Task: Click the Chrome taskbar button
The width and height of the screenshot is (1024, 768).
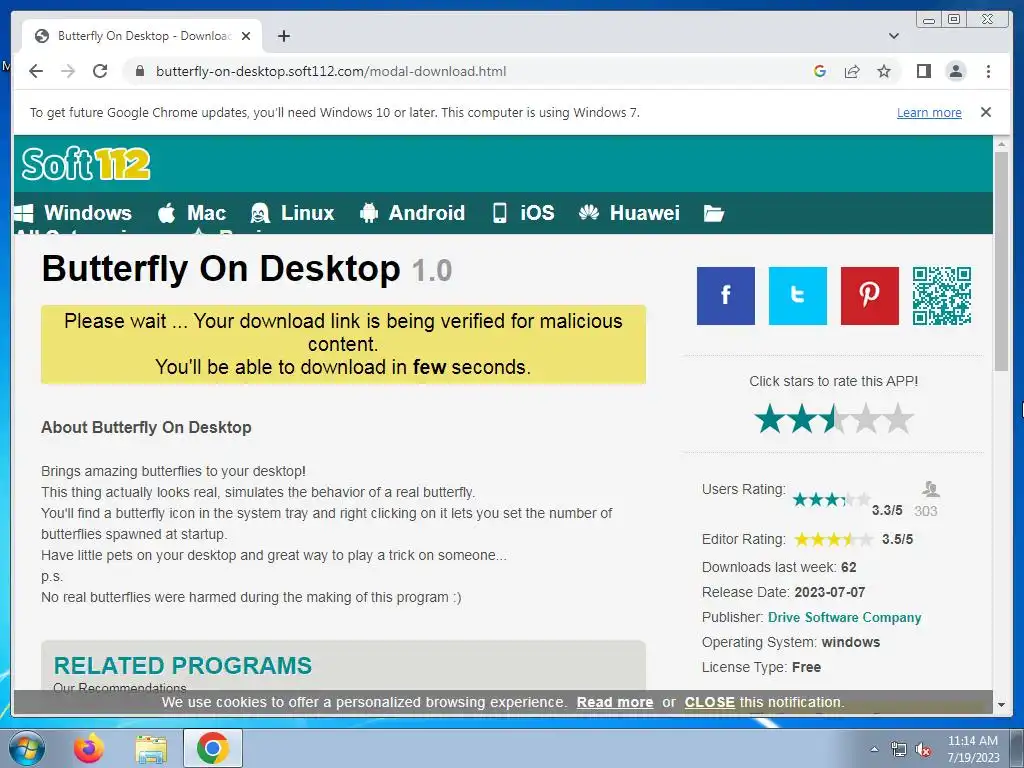Action: (x=213, y=748)
